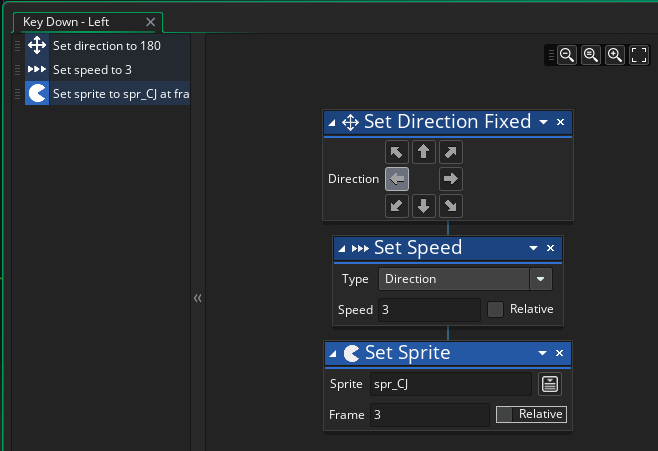658x451 pixels.
Task: Click the zoom in magnifier icon
Action: [615, 56]
